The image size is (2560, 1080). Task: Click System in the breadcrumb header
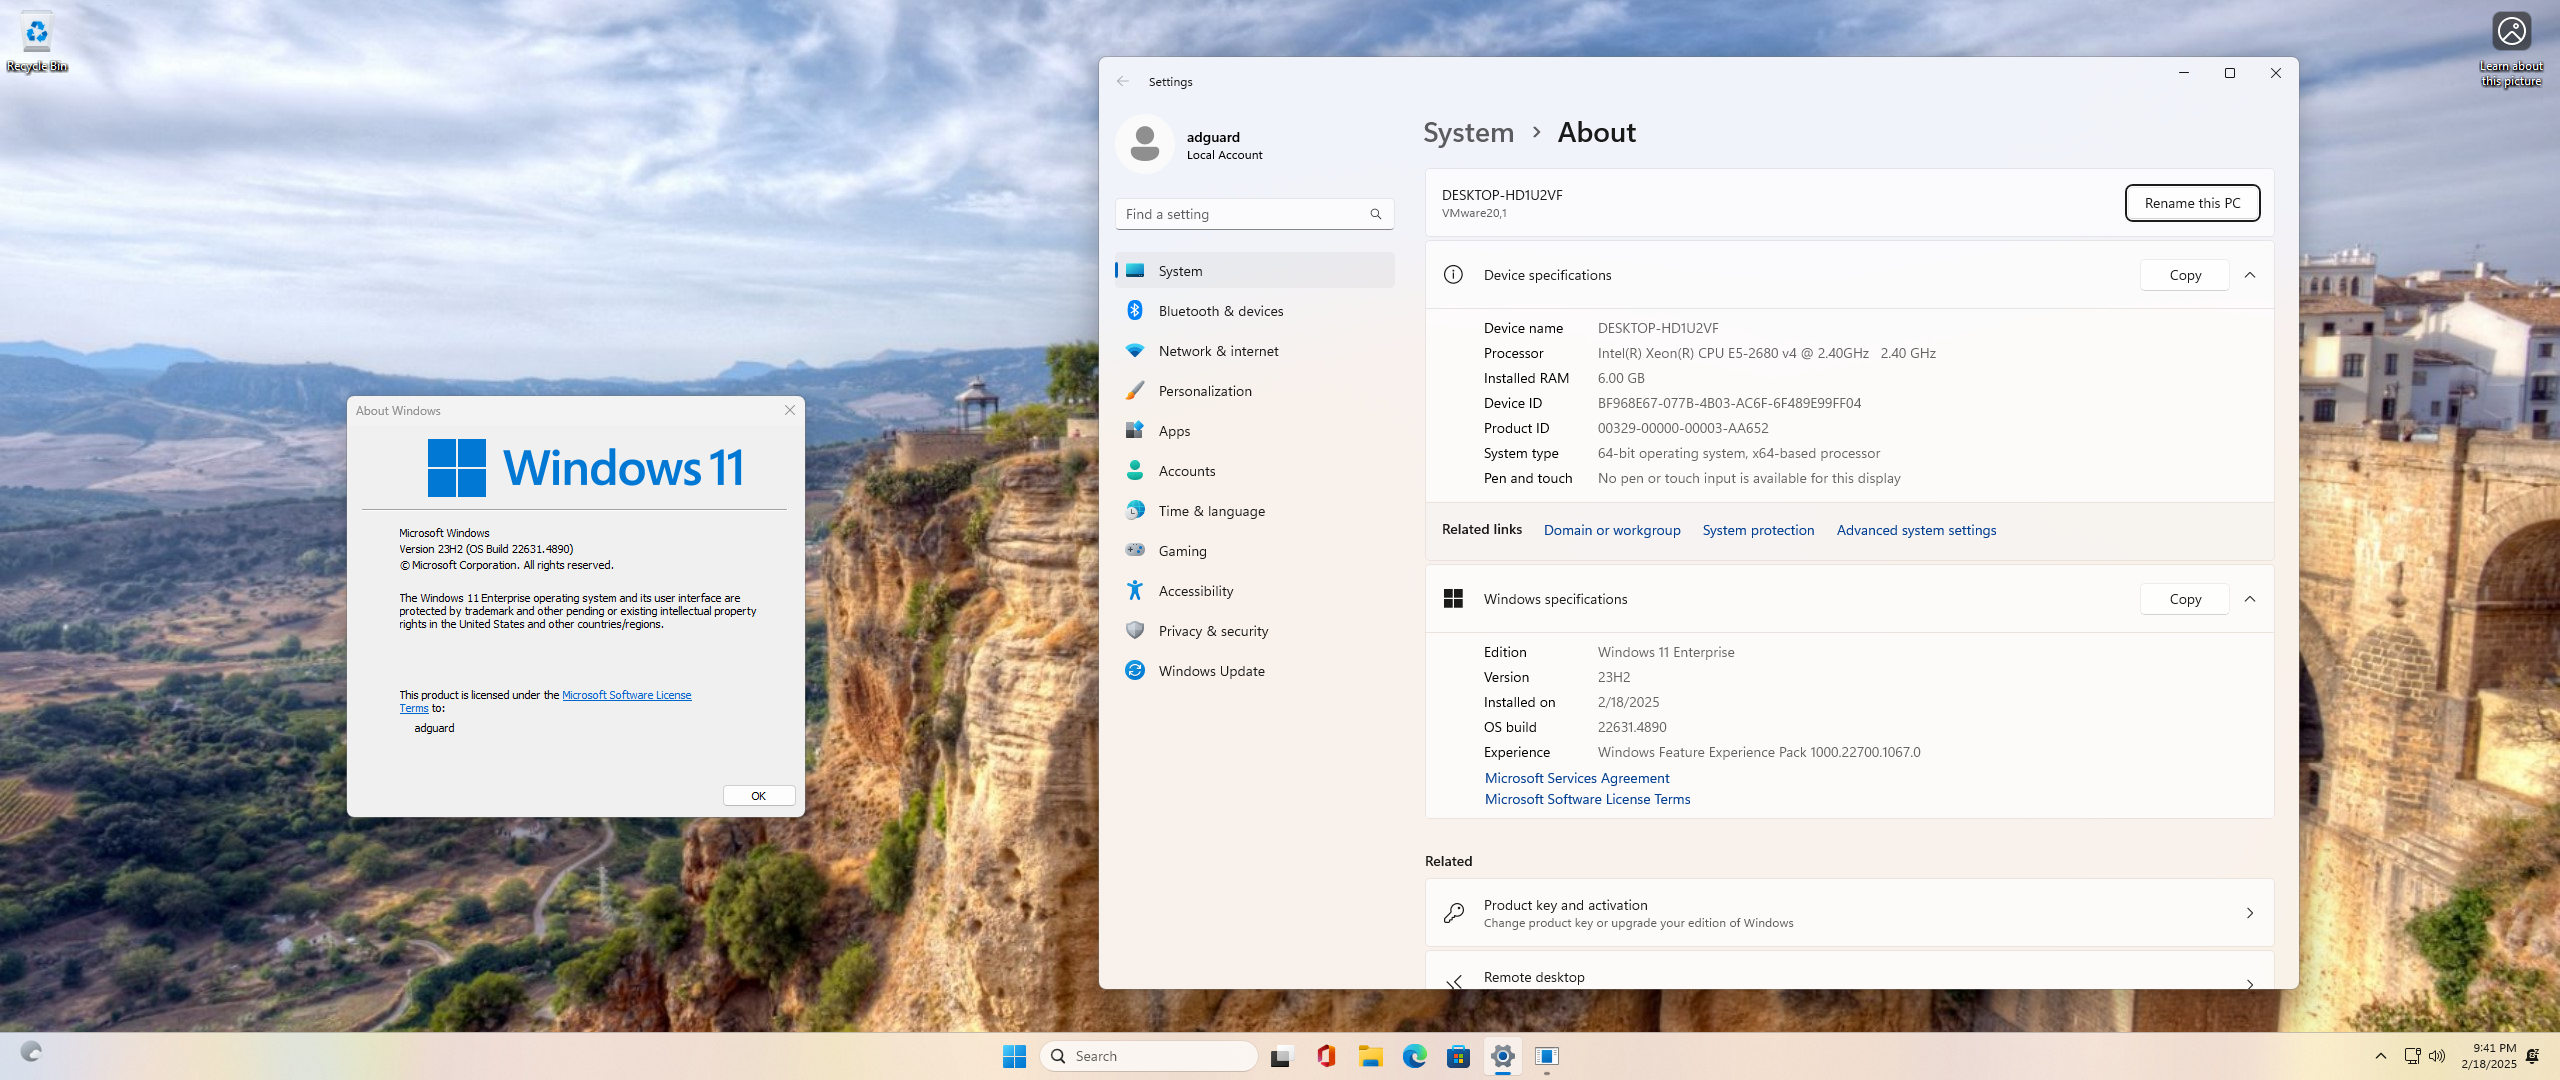(x=1468, y=133)
